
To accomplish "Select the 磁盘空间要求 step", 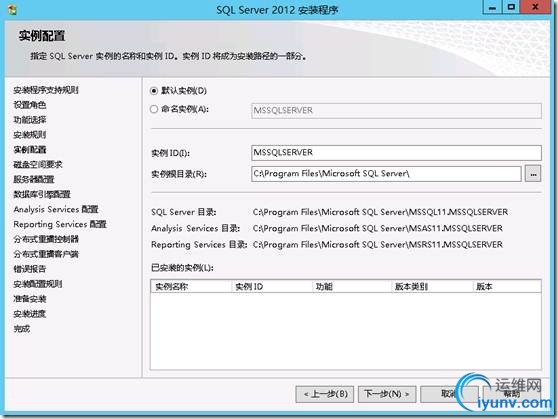I will (x=38, y=164).
